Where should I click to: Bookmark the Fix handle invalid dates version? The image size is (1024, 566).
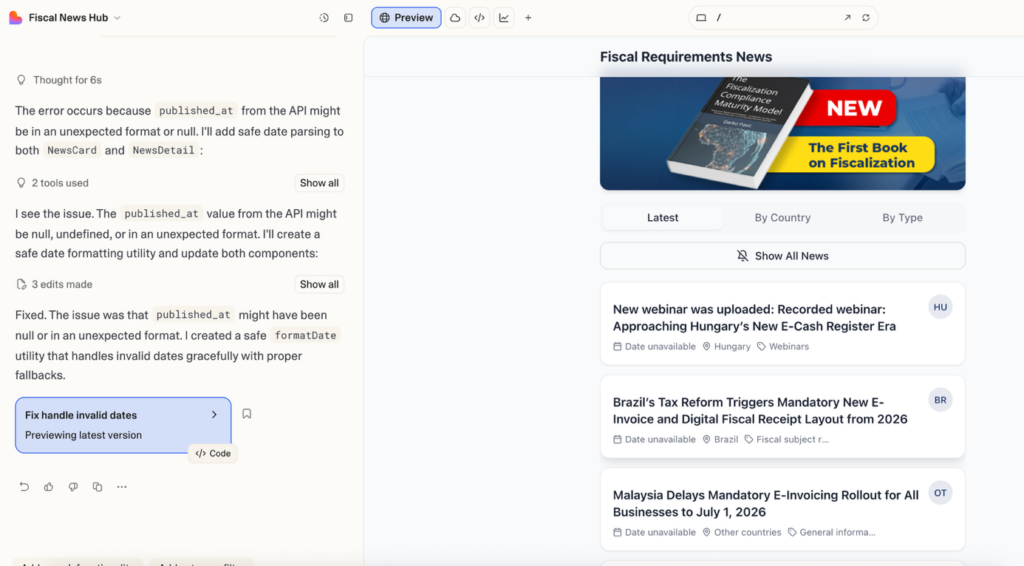[x=247, y=414]
